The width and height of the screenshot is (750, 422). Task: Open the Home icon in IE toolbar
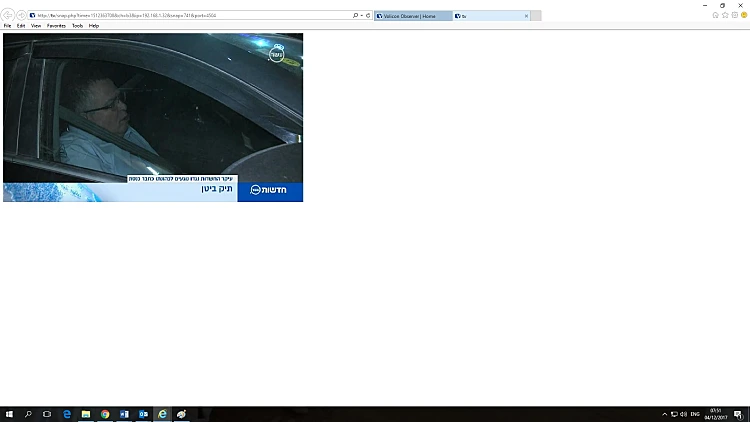tap(715, 15)
